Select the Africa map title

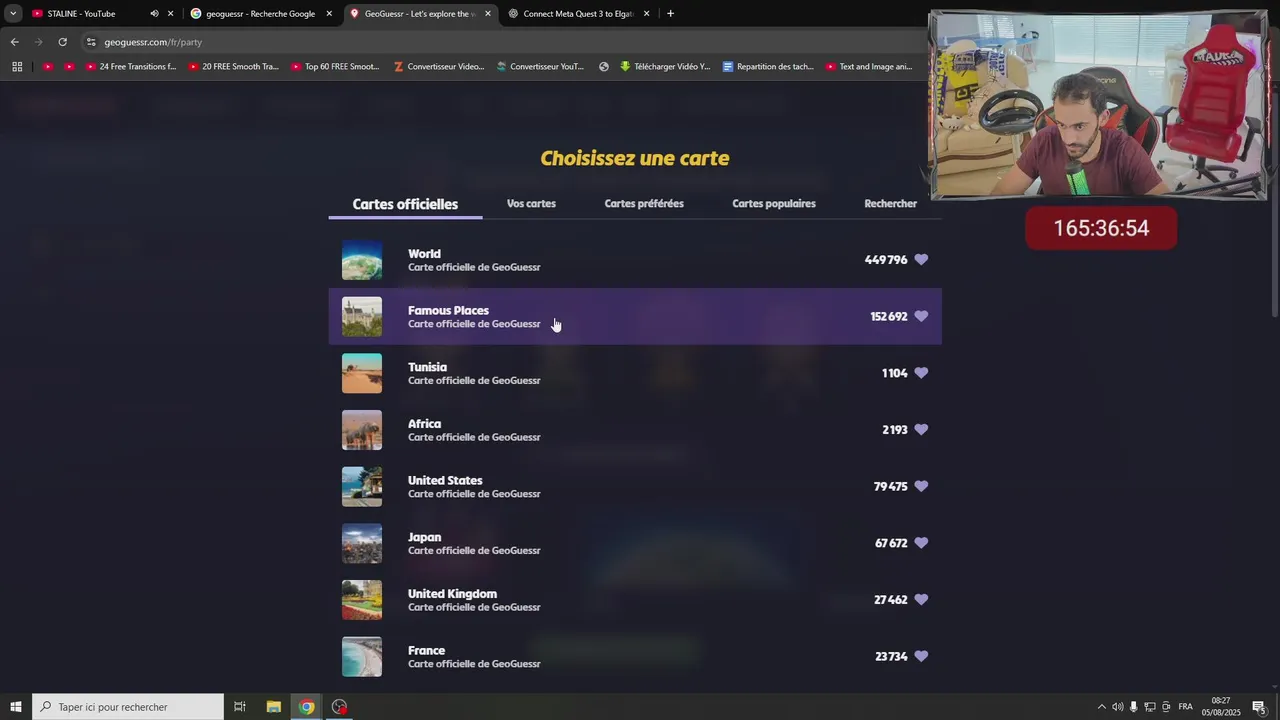(424, 424)
